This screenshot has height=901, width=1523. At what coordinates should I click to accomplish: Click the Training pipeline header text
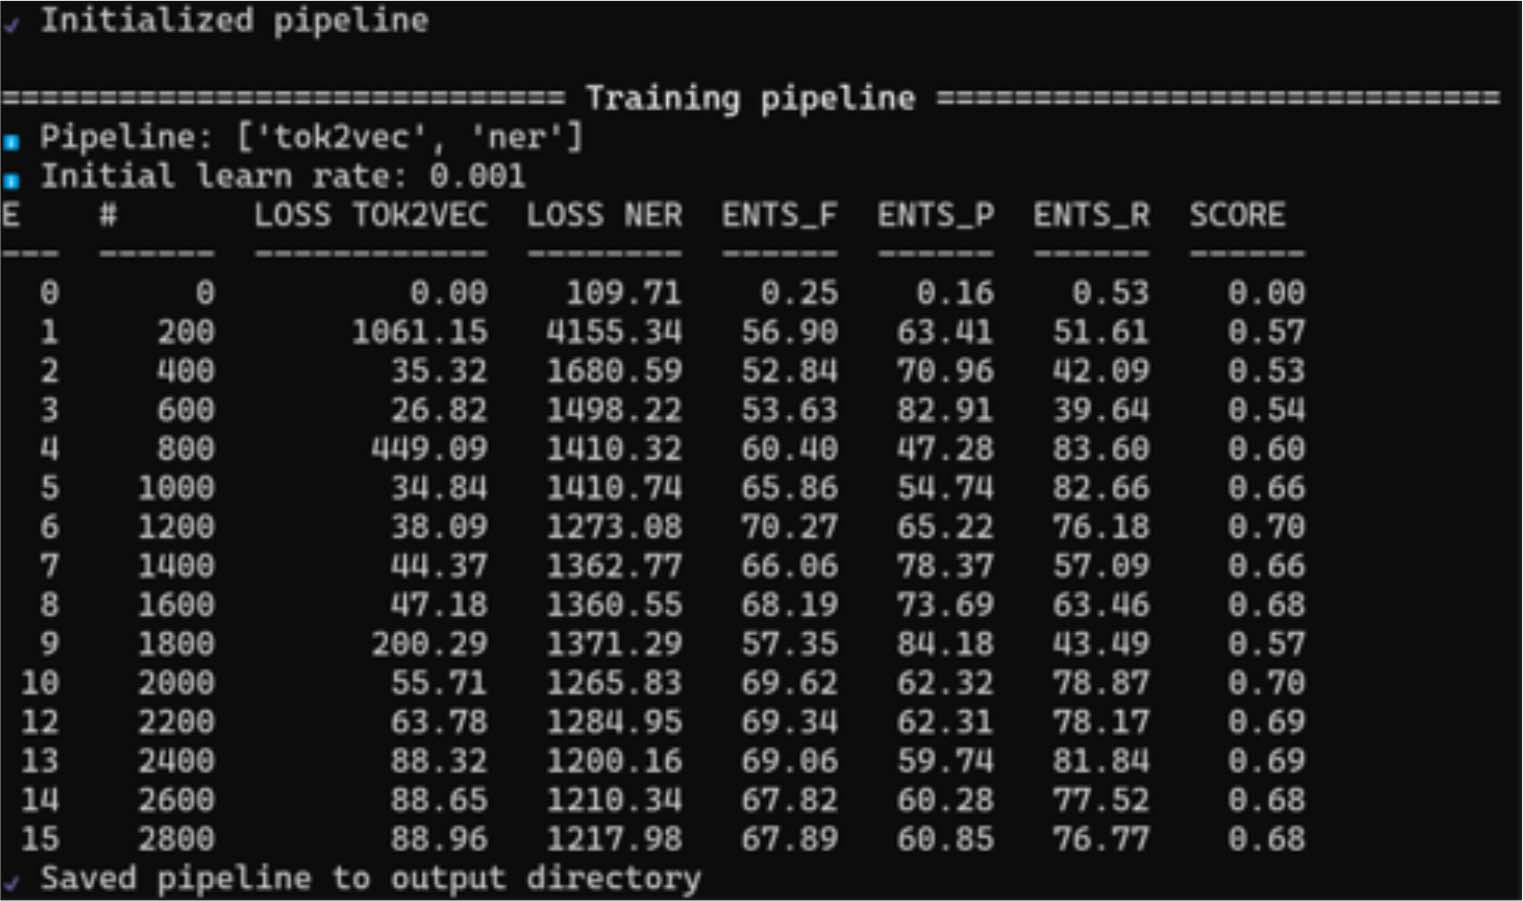point(750,98)
